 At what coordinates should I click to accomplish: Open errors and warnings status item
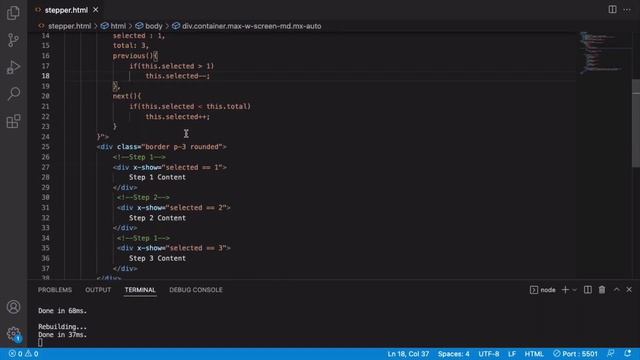point(24,354)
